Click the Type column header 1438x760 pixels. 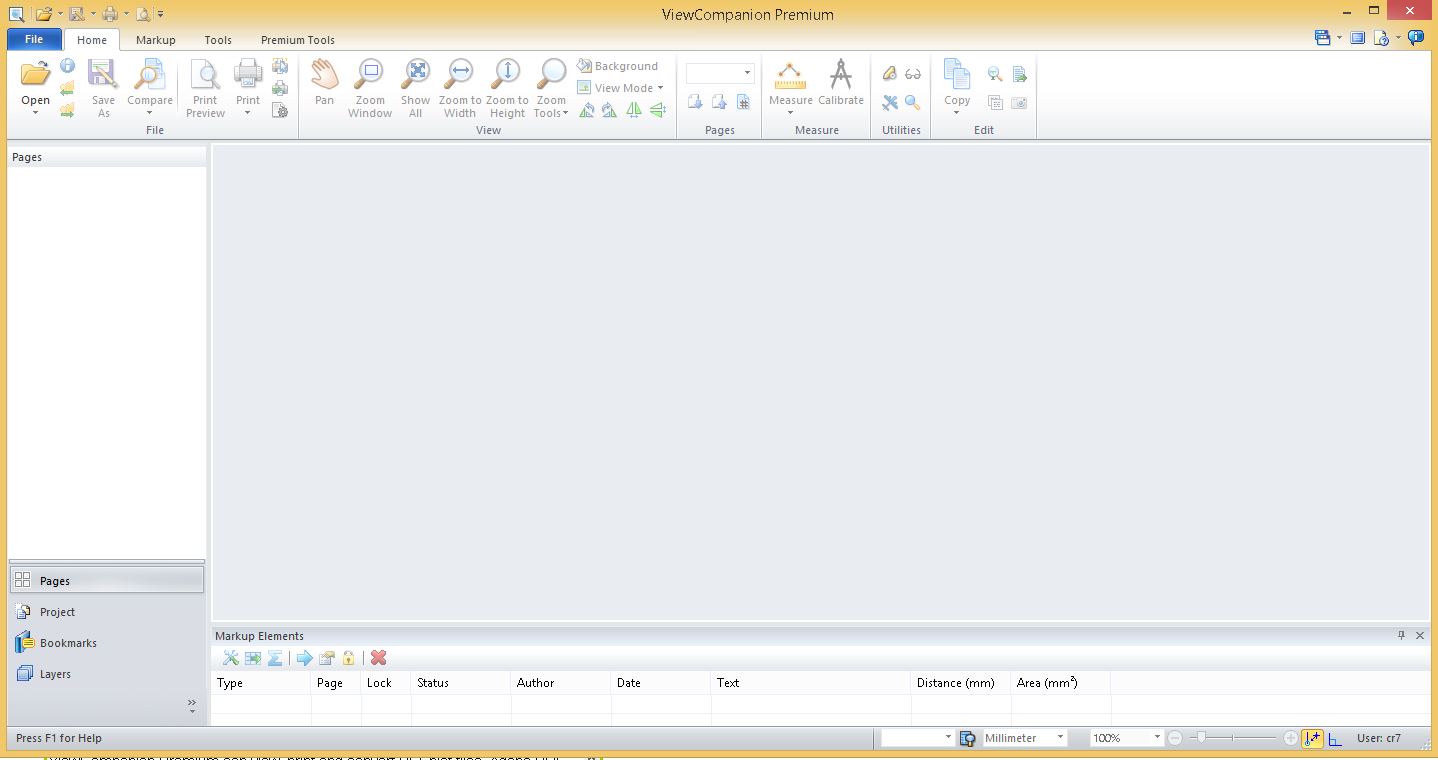pyautogui.click(x=261, y=683)
